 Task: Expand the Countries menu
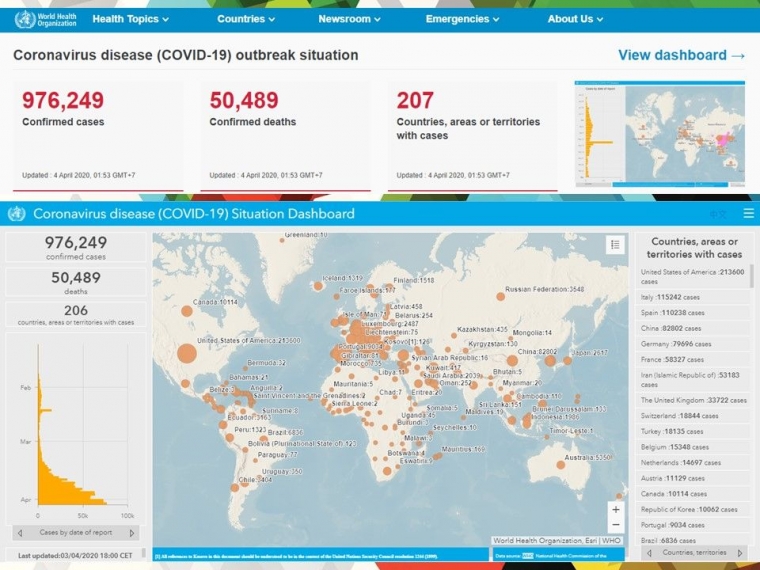[x=246, y=19]
